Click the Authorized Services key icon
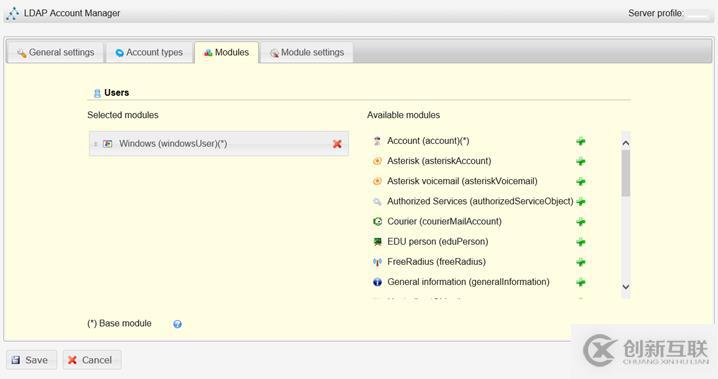This screenshot has width=718, height=379. [x=377, y=201]
